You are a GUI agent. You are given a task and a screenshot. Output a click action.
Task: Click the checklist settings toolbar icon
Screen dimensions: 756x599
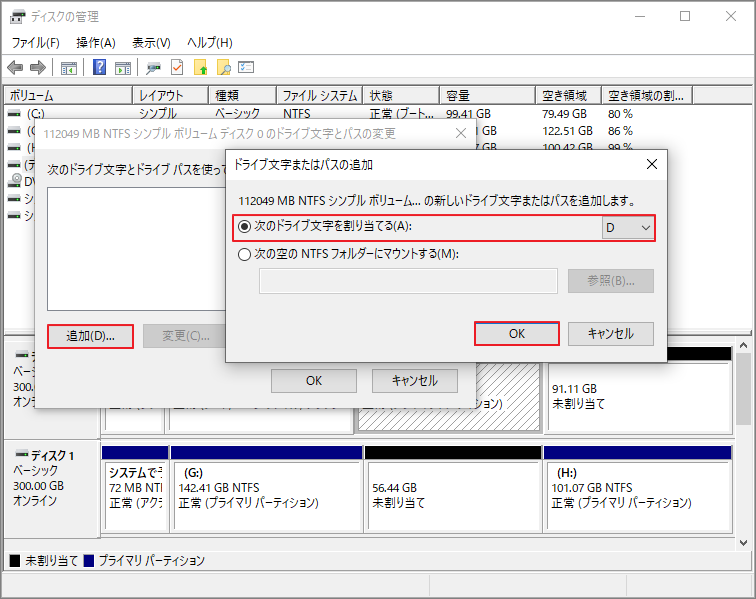(246, 67)
